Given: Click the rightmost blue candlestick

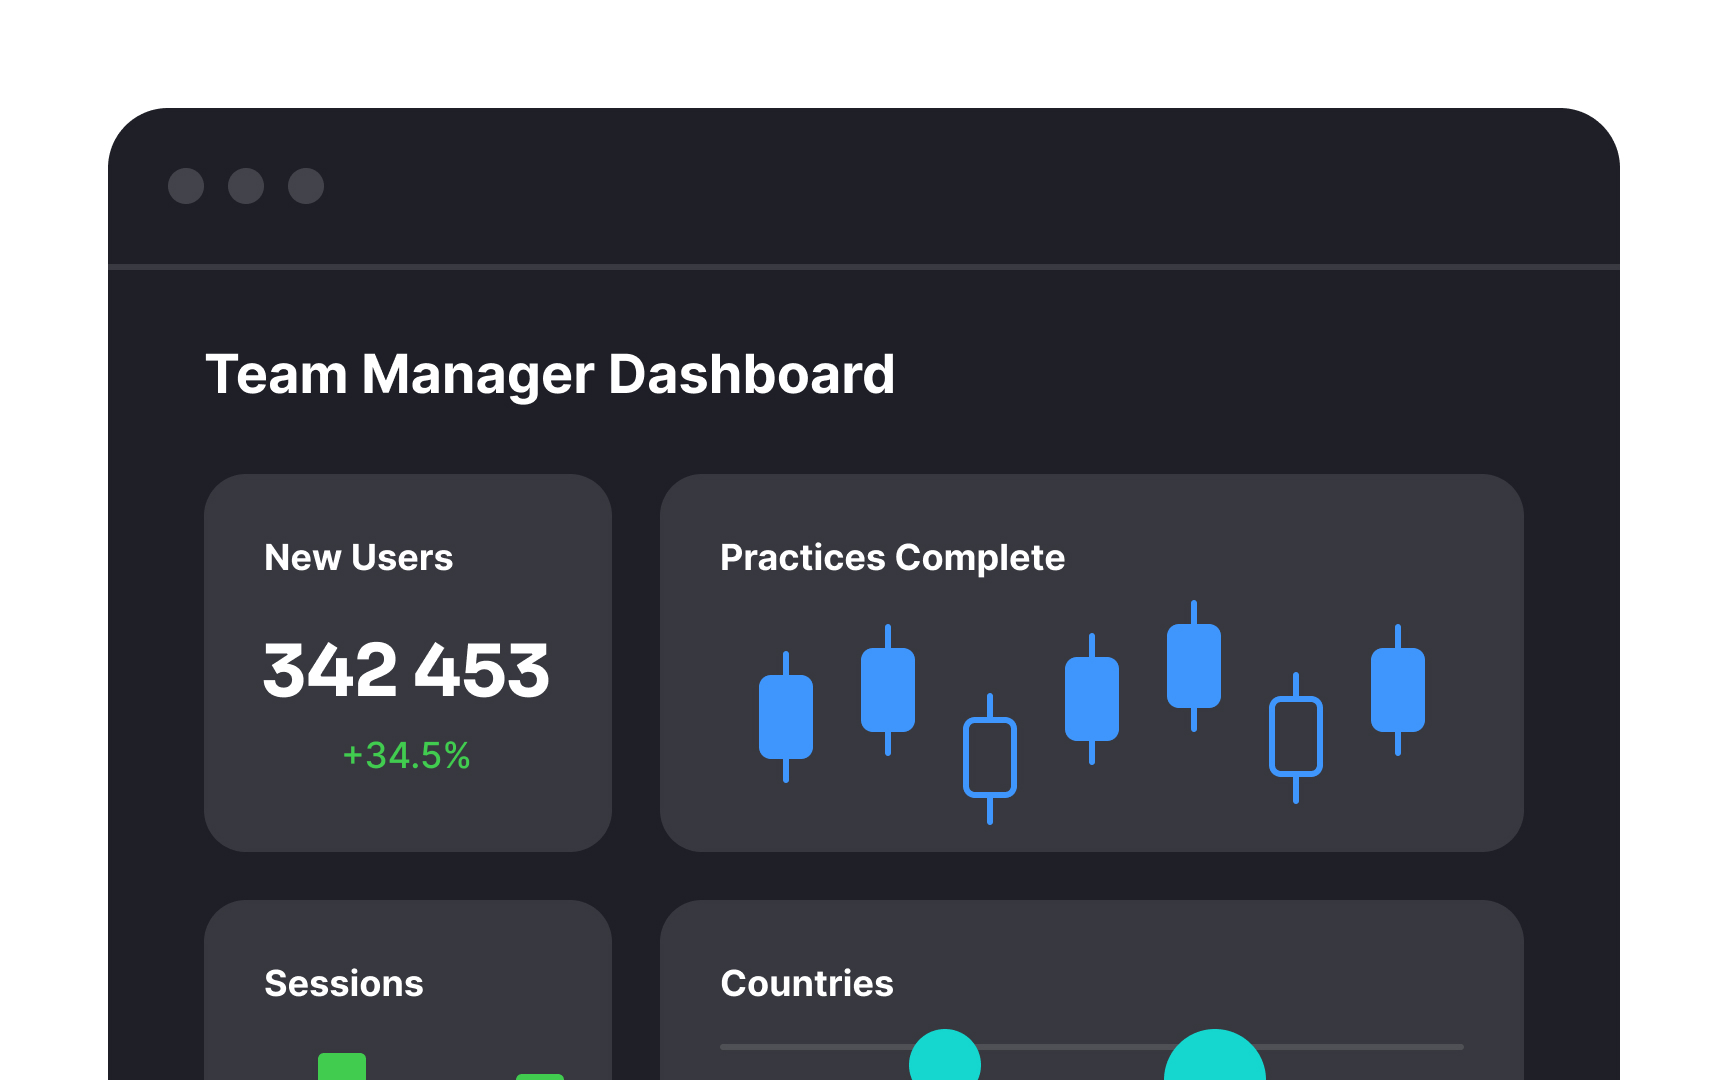Looking at the screenshot, I should [1397, 685].
